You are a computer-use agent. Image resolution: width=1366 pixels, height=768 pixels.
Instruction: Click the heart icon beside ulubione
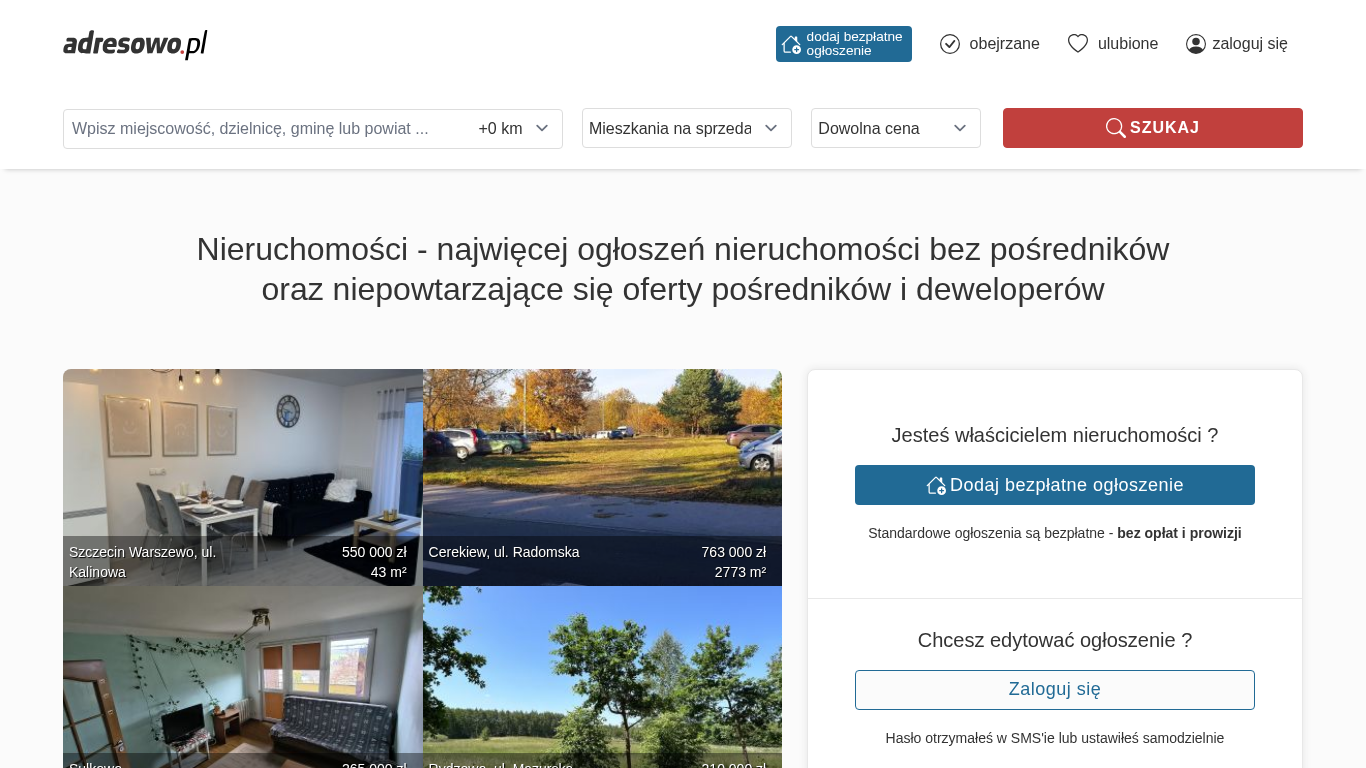coord(1077,44)
